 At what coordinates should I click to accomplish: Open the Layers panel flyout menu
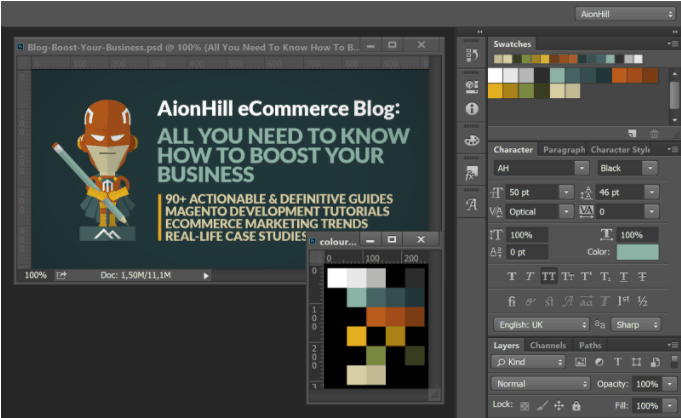click(x=672, y=345)
